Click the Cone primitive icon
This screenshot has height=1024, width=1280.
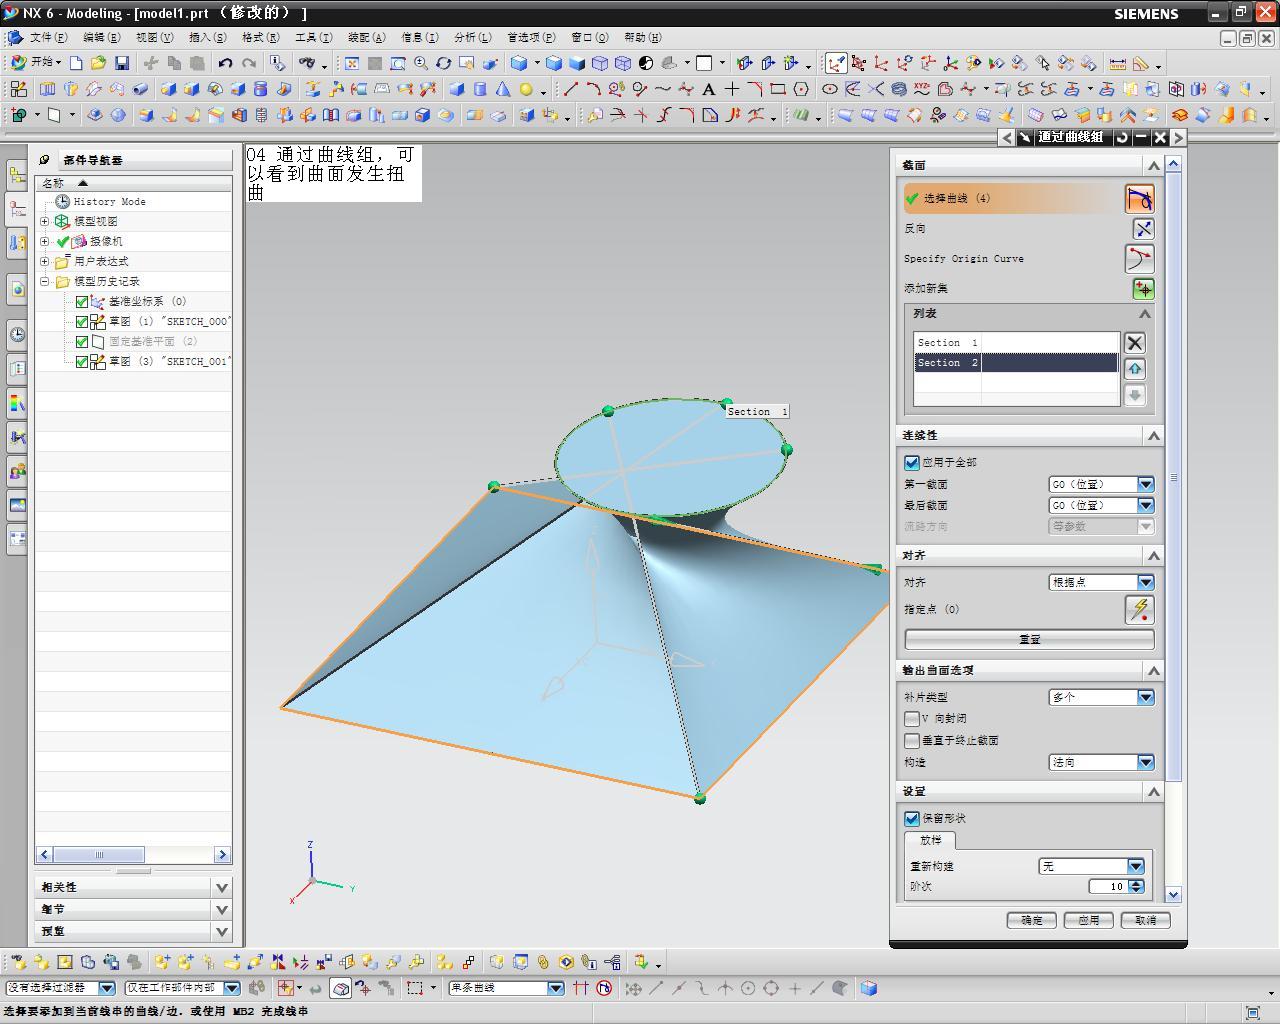(x=503, y=89)
